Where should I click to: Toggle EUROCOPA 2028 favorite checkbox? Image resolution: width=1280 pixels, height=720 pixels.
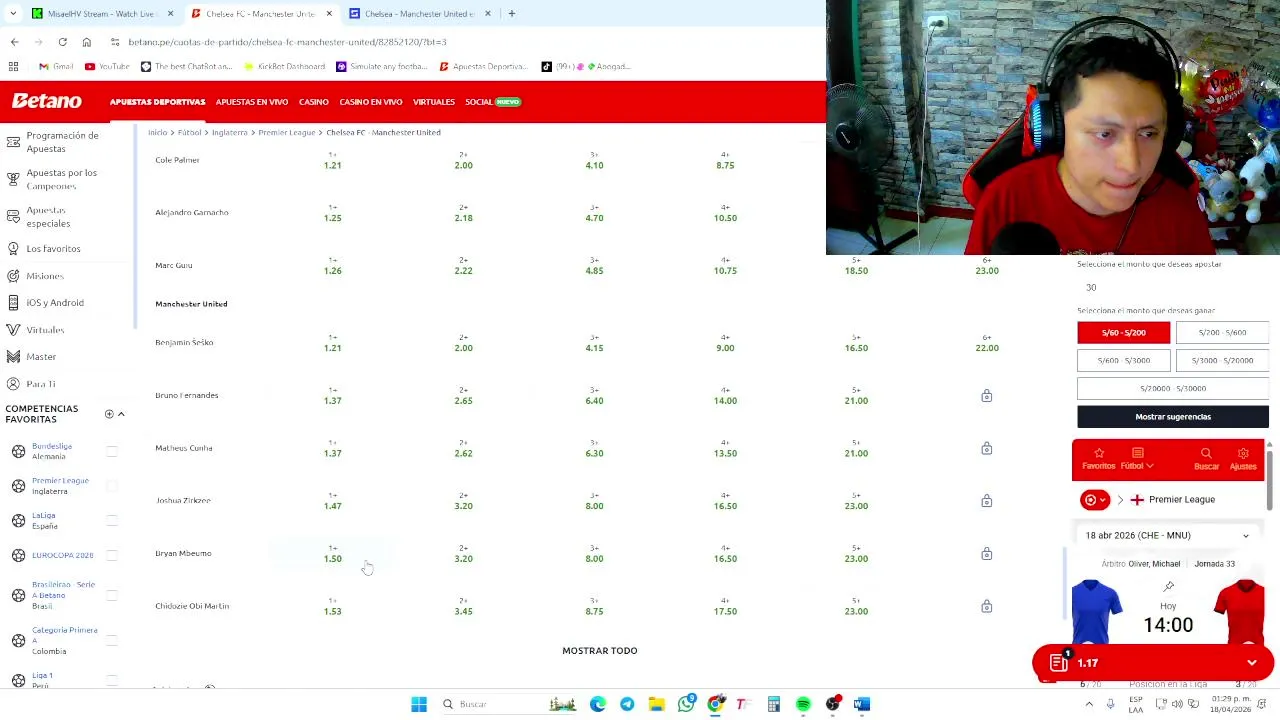pos(112,555)
